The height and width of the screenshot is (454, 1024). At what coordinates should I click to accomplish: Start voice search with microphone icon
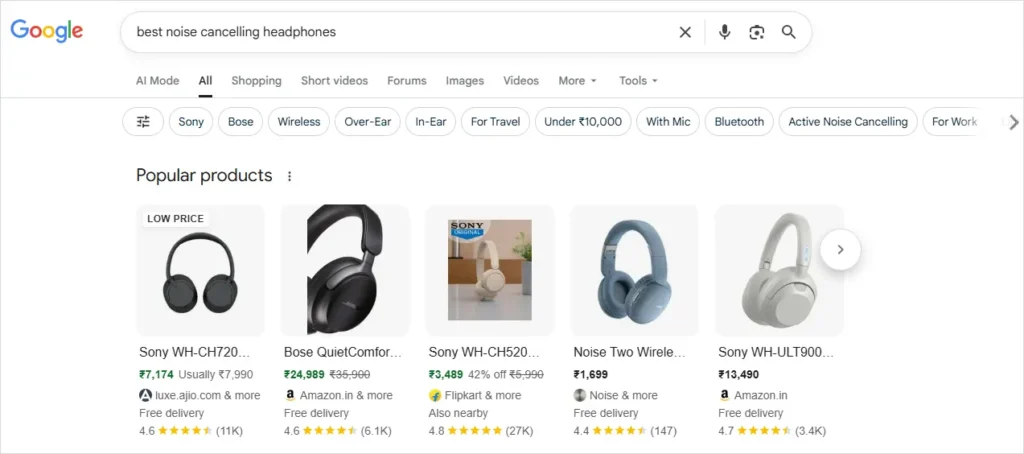tap(725, 32)
